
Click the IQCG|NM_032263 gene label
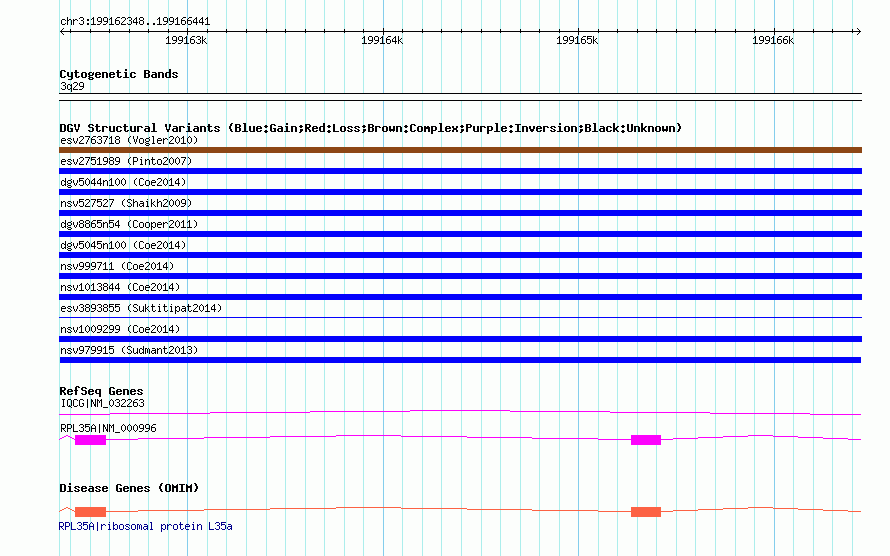pyautogui.click(x=103, y=403)
